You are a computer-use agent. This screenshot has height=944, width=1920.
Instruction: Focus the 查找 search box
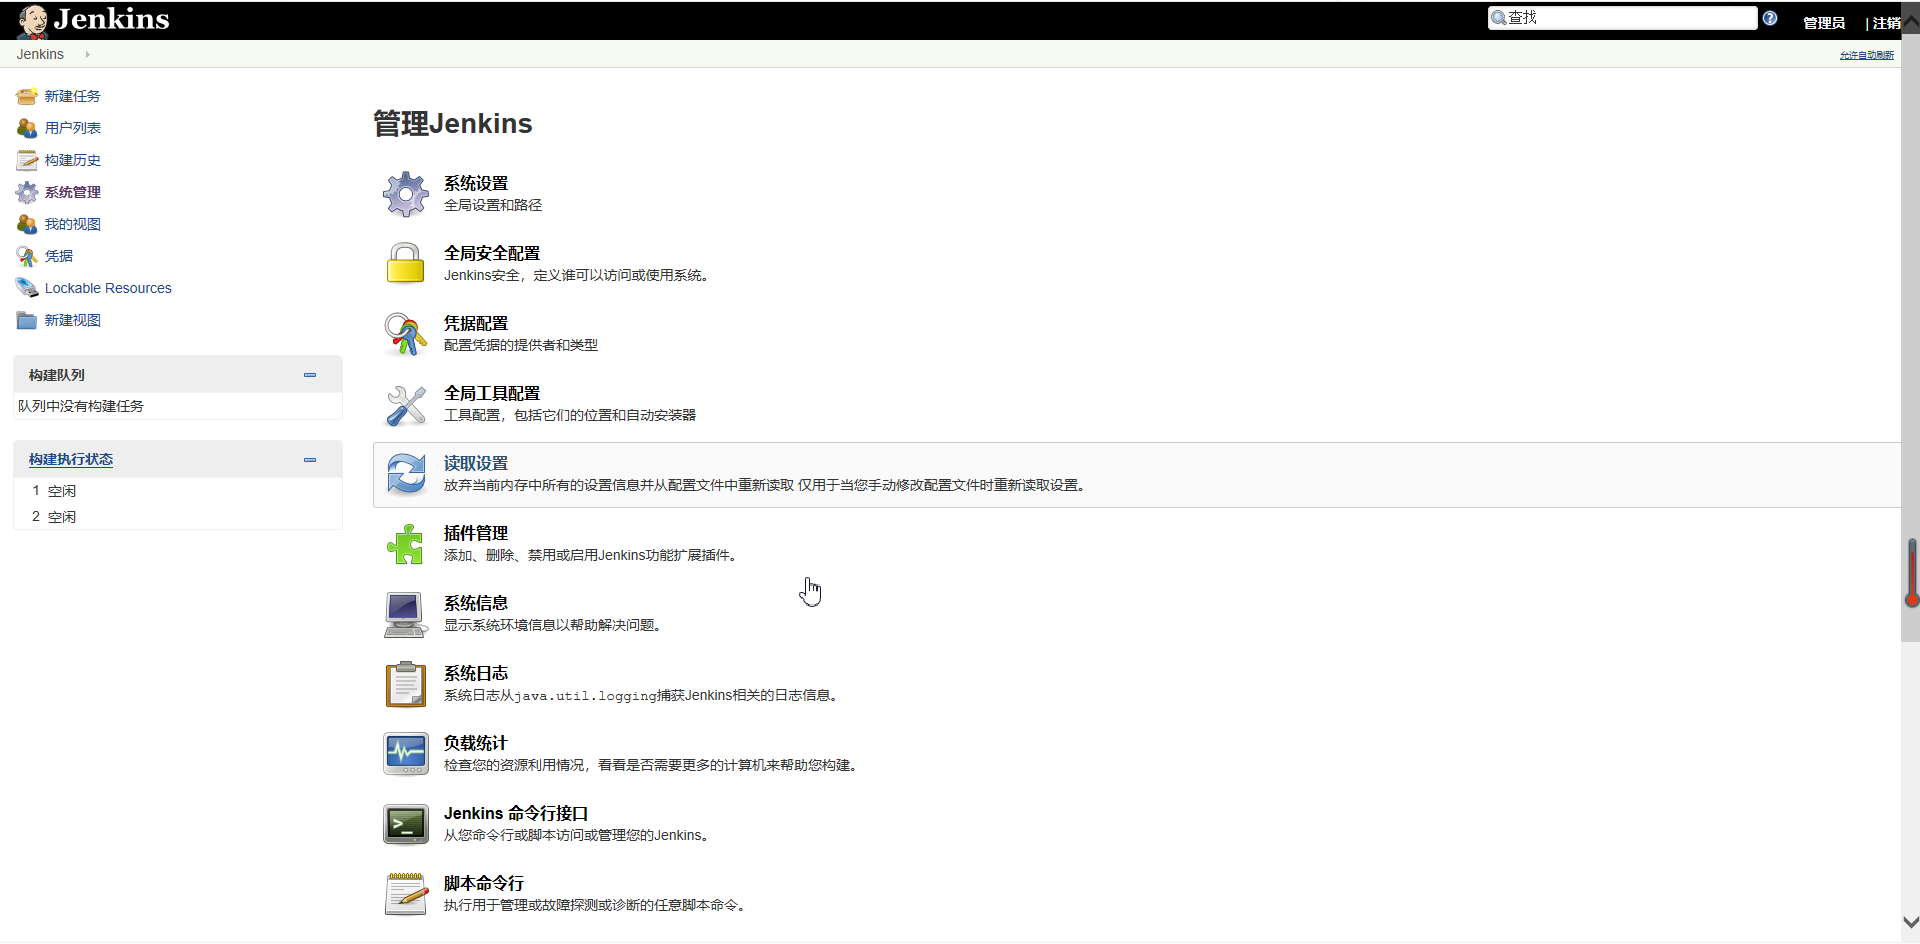(x=1622, y=18)
